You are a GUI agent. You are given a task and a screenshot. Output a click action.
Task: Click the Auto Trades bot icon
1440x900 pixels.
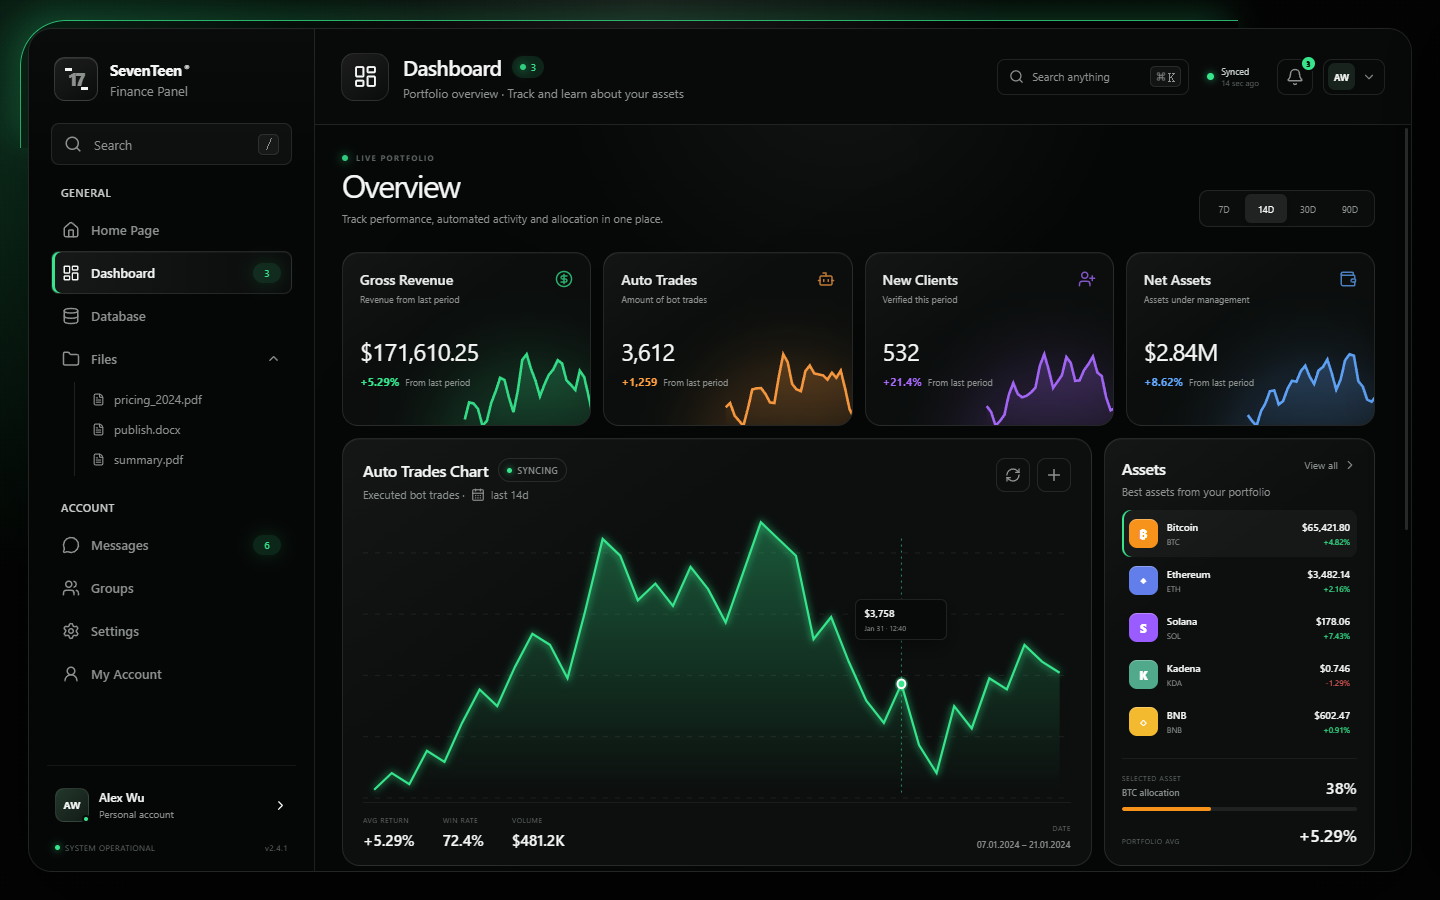pos(826,279)
